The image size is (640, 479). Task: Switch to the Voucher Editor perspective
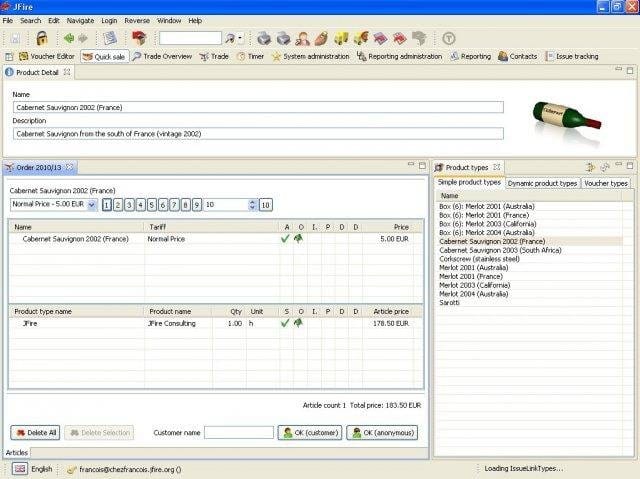(47, 56)
